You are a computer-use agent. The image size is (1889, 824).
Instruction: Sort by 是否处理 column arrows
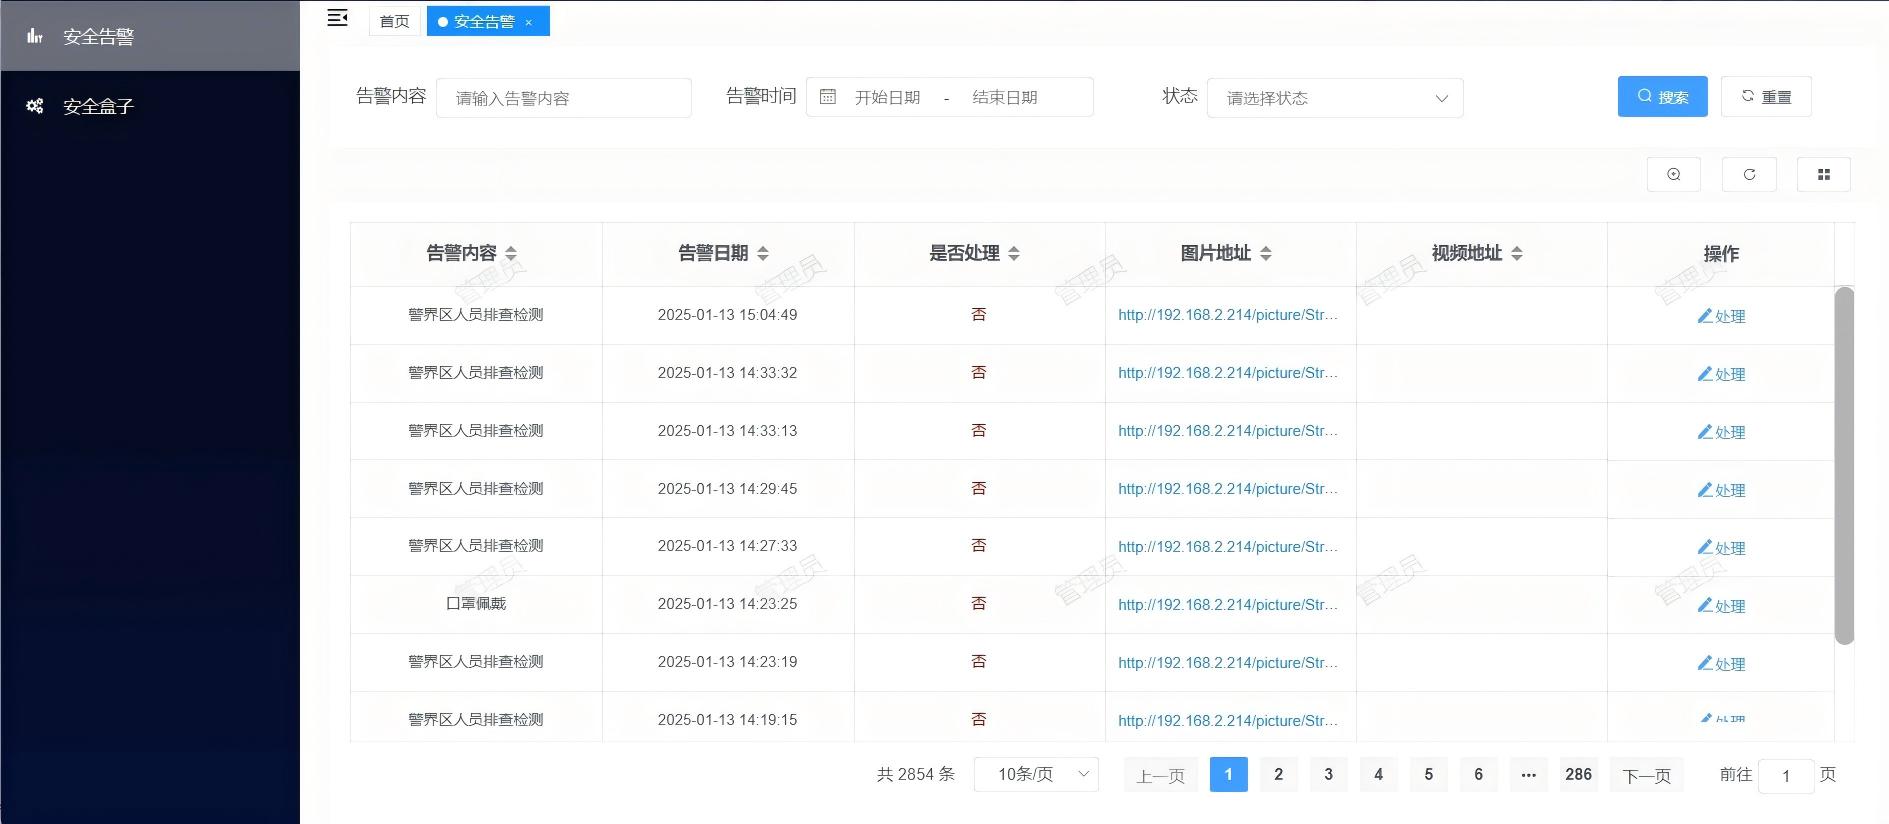click(x=1014, y=253)
